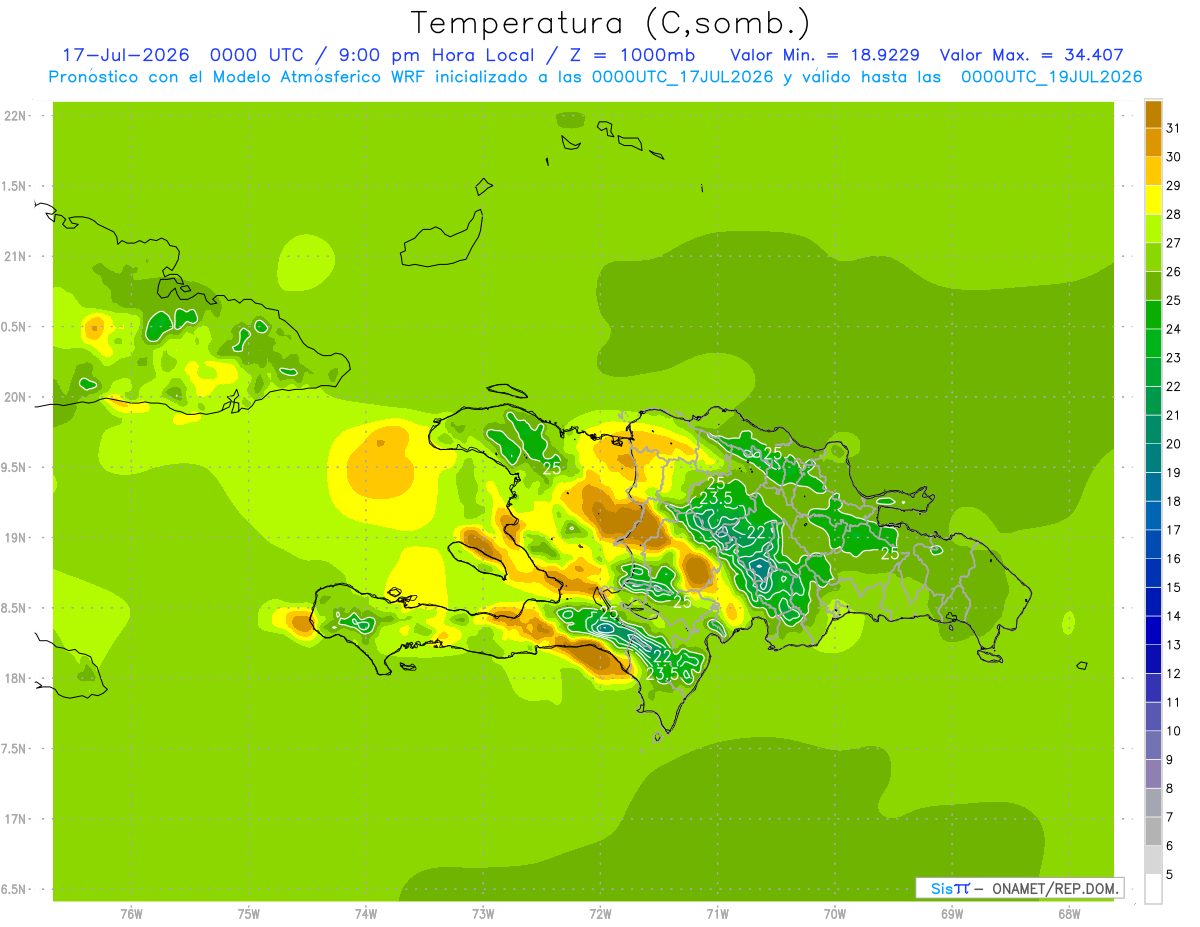1200x927 pixels.
Task: Pick the yellow swatch between legend 28 and 29
Action: (x=1153, y=200)
